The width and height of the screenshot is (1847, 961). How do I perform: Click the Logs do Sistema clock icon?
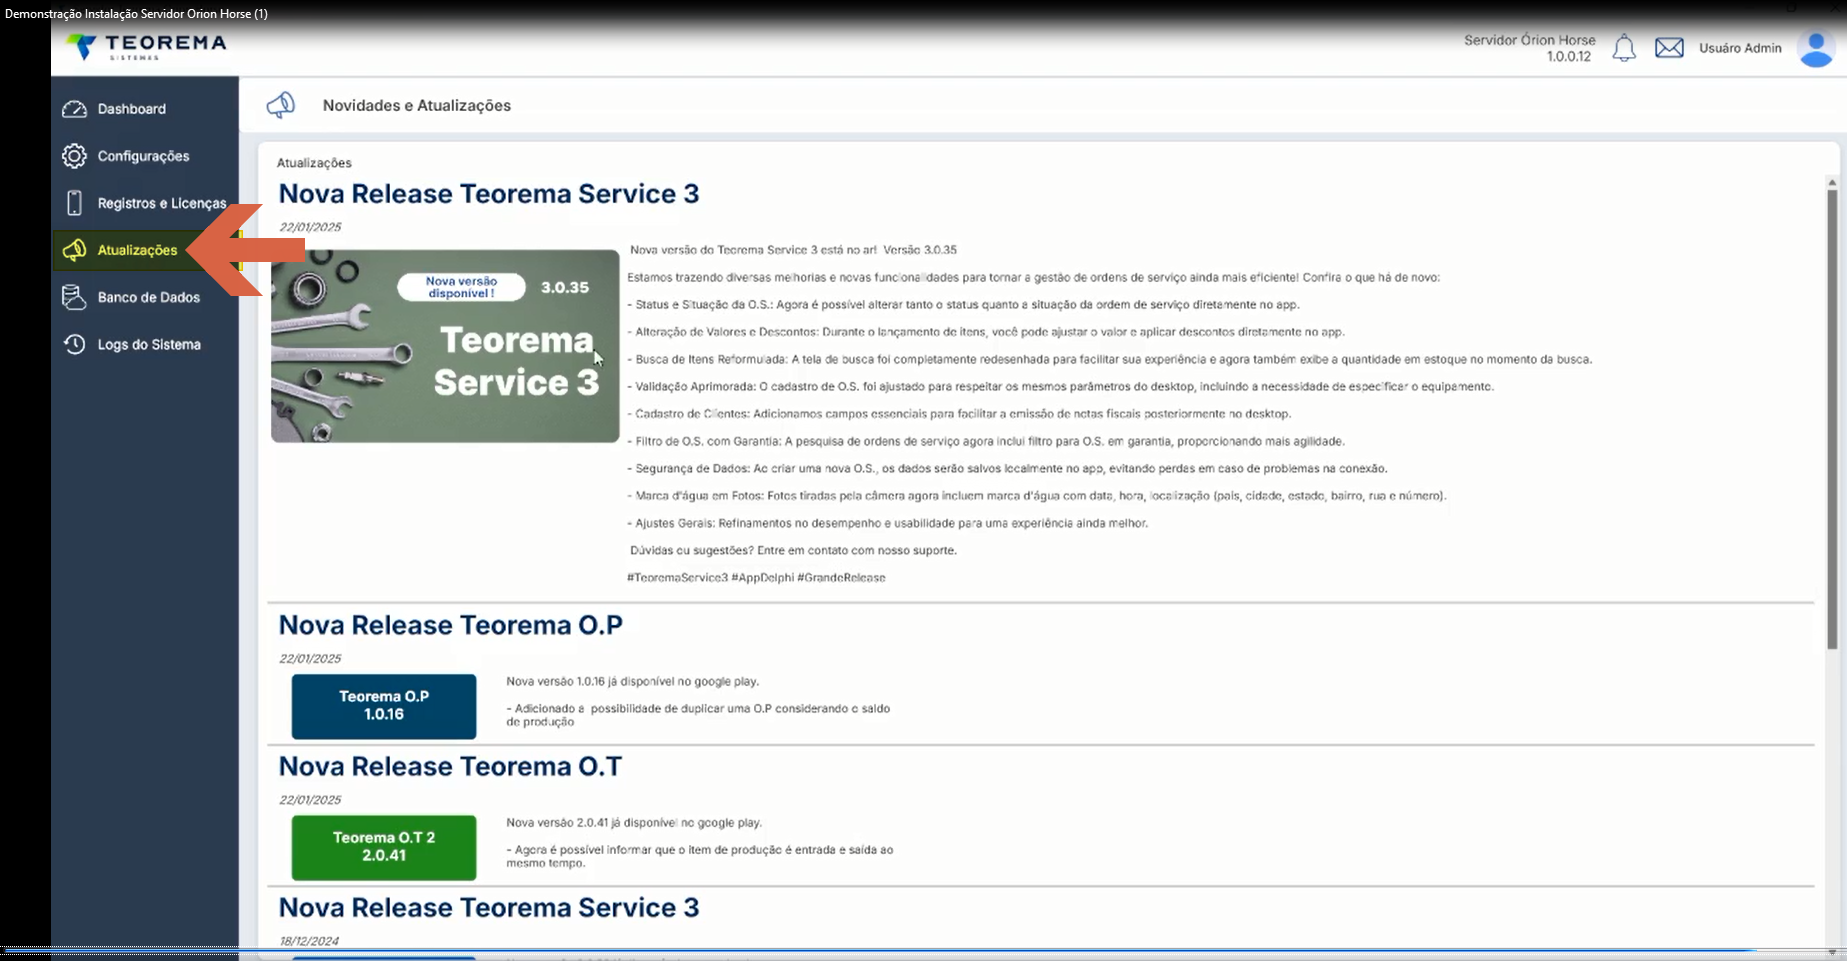pos(74,344)
